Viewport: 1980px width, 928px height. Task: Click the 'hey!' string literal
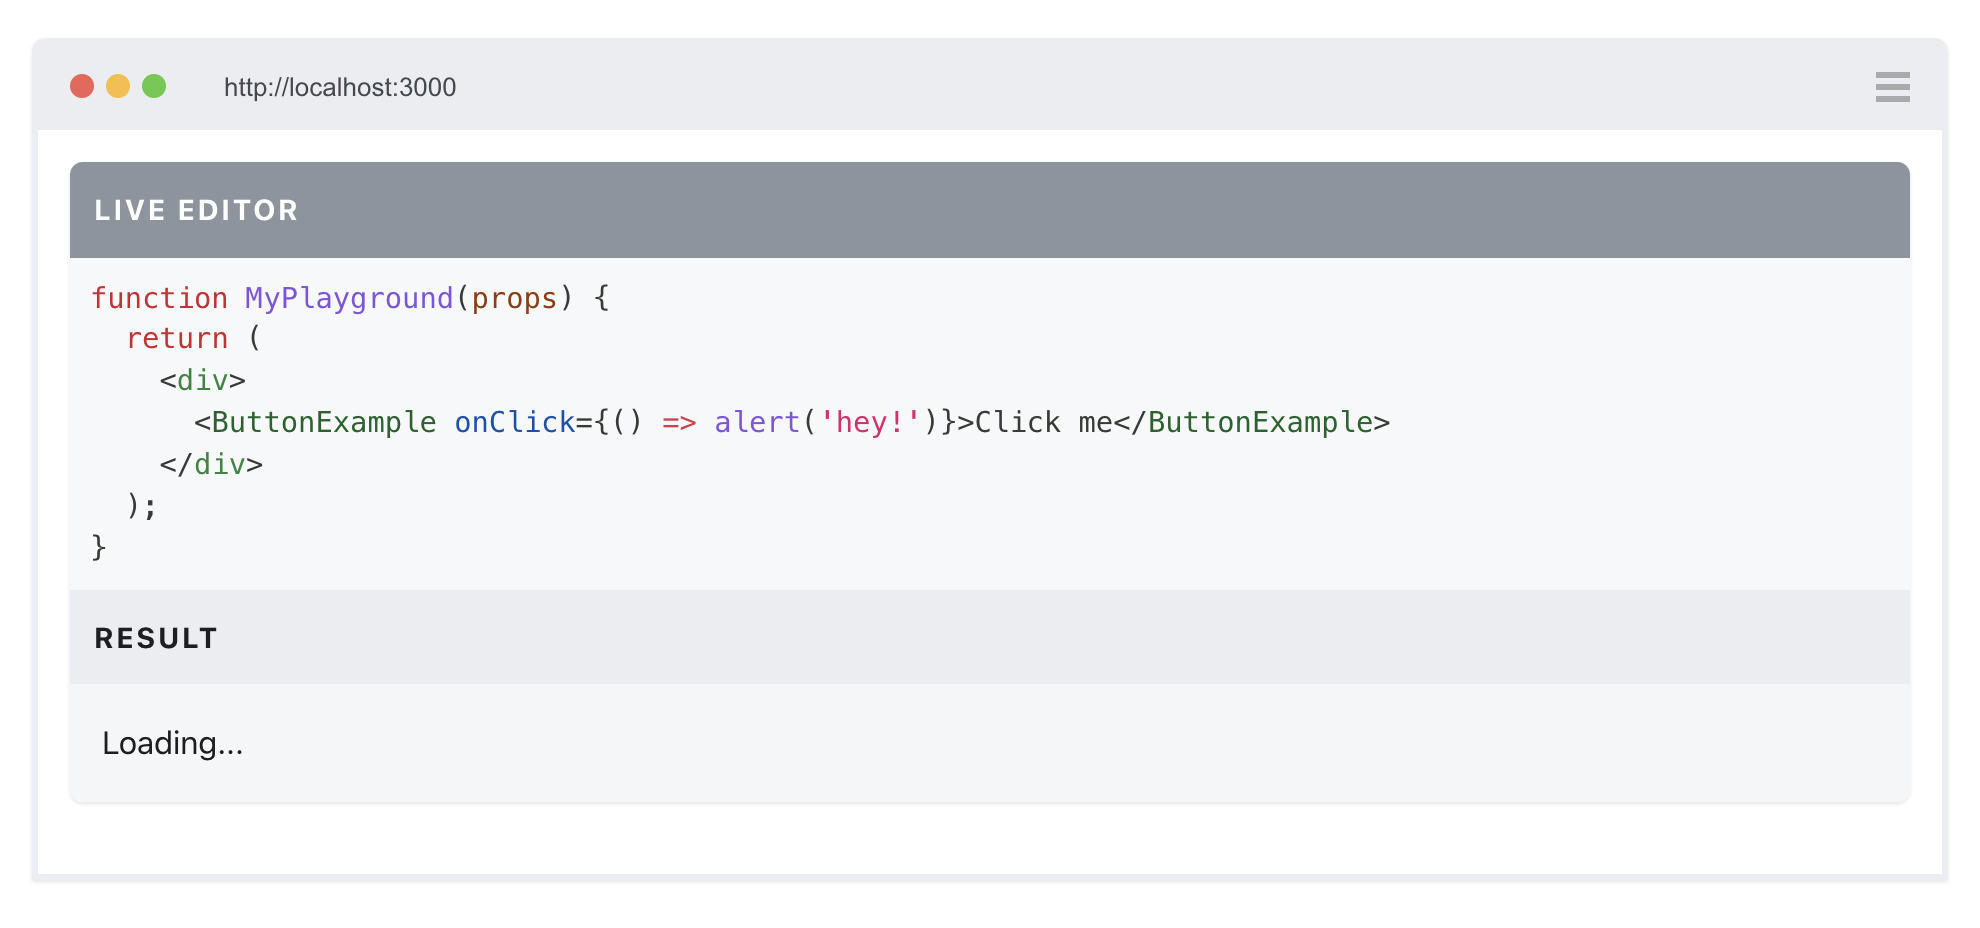pyautogui.click(x=870, y=423)
